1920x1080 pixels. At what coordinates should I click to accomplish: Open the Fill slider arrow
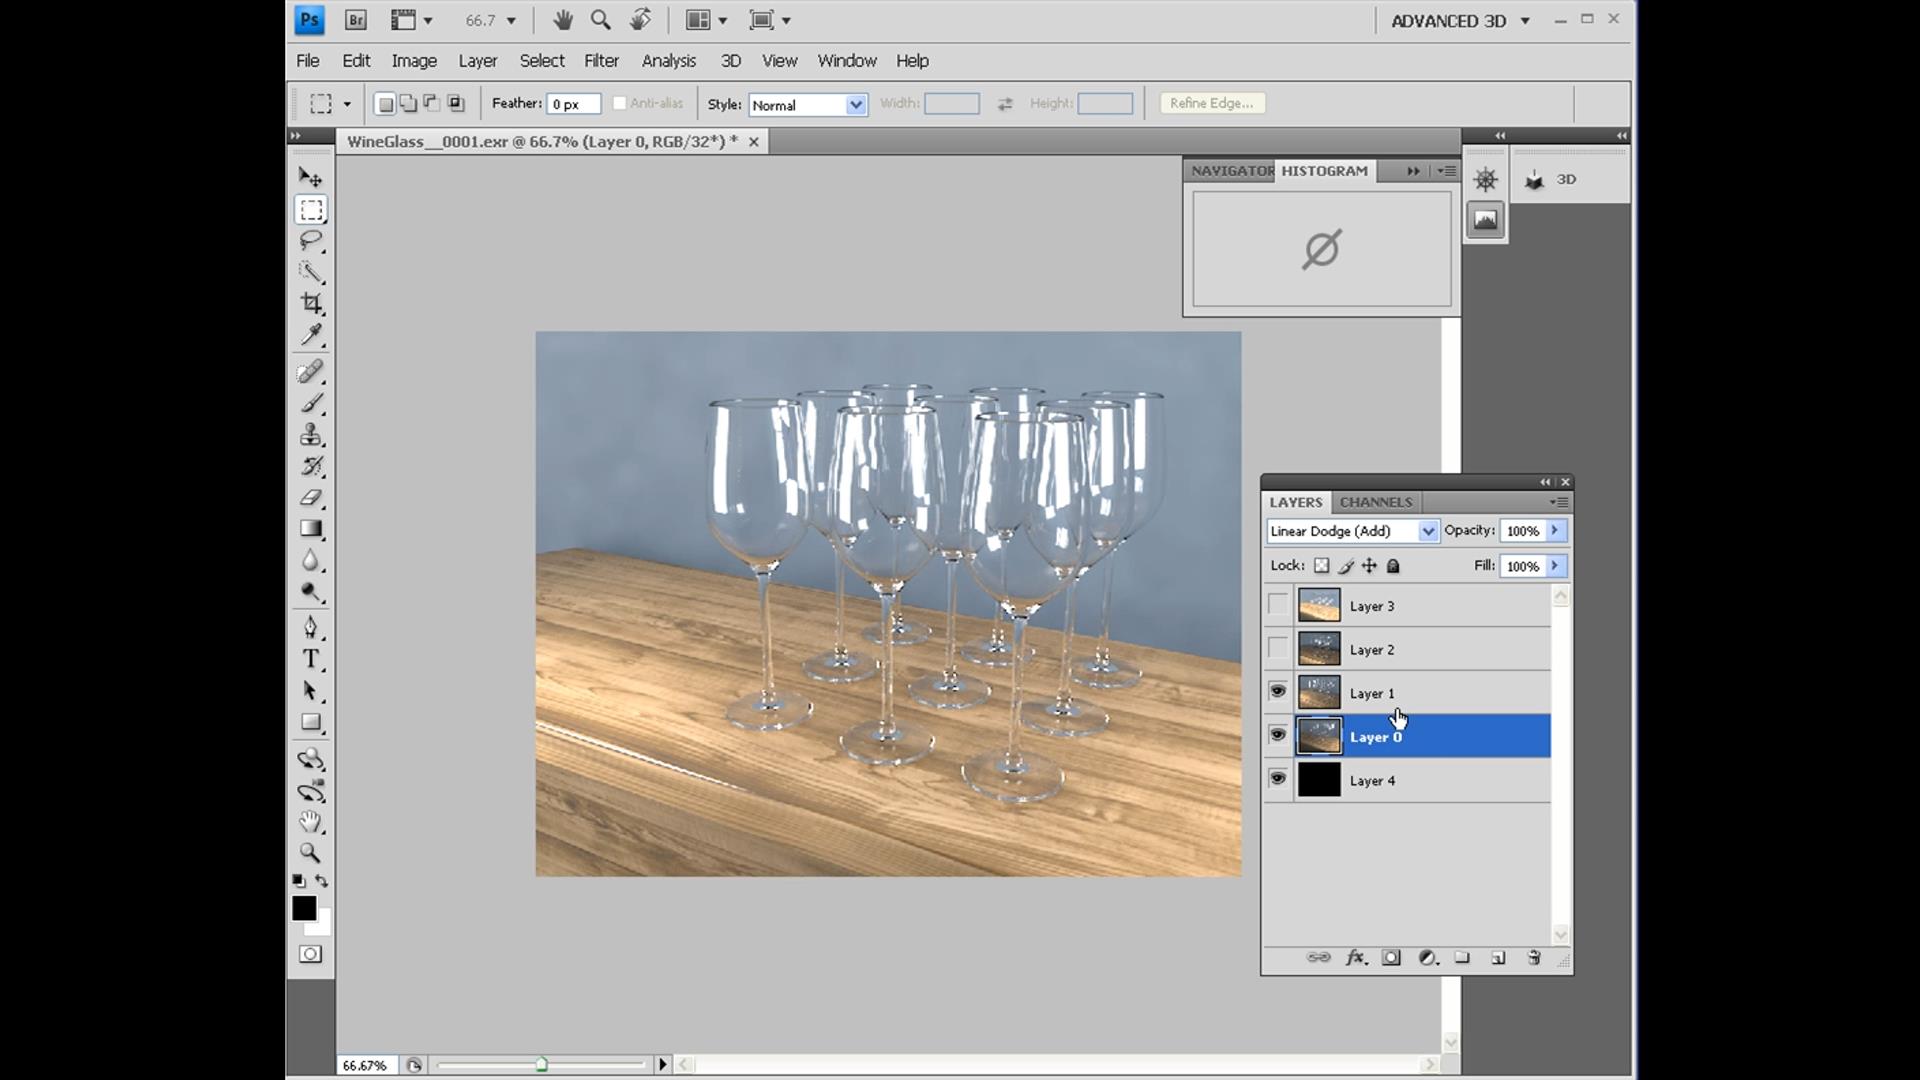(x=1556, y=566)
